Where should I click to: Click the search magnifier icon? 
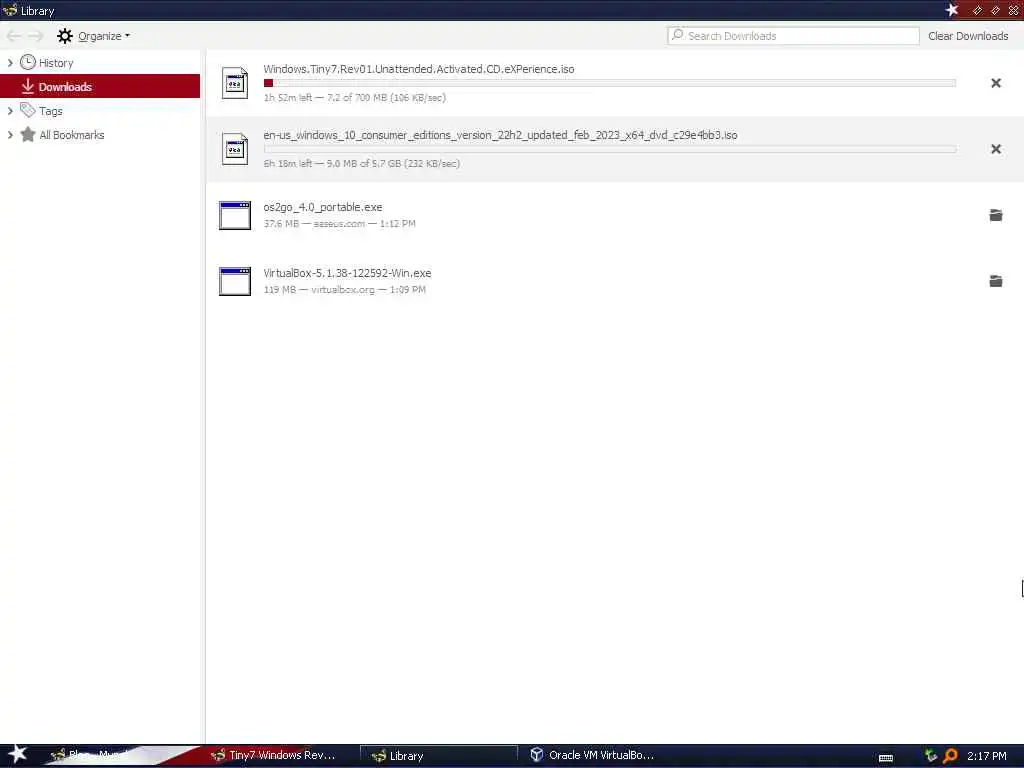[677, 35]
